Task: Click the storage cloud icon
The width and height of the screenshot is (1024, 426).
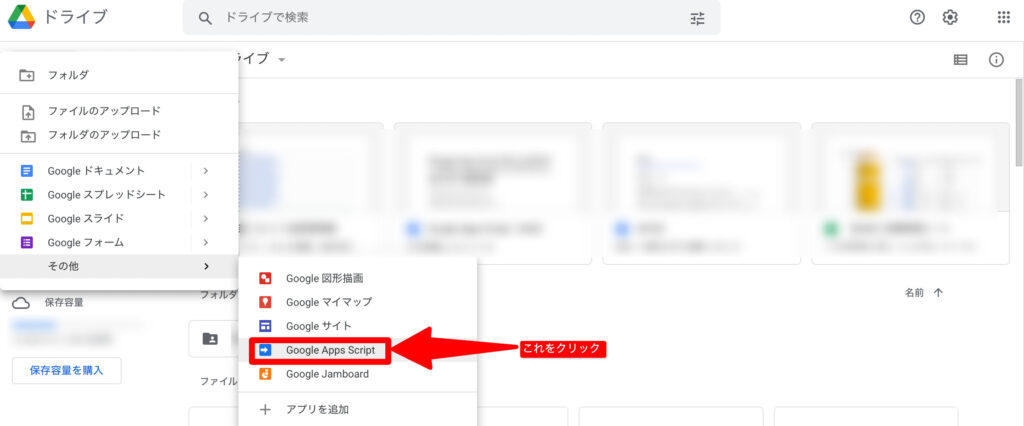Action: tap(21, 303)
